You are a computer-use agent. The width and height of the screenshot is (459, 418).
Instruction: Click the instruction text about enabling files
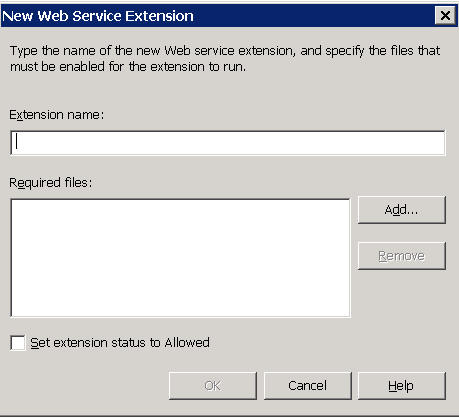click(x=225, y=58)
